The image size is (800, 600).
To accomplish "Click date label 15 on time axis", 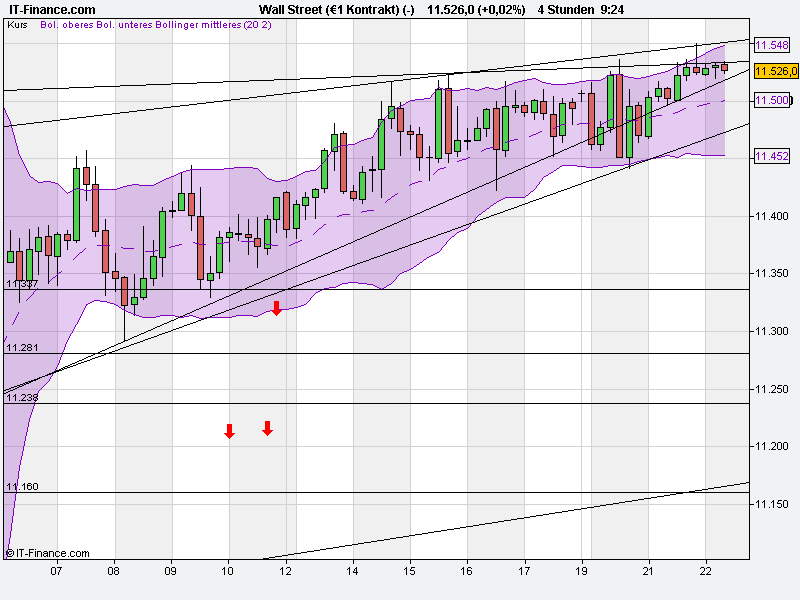I will pyautogui.click(x=409, y=571).
